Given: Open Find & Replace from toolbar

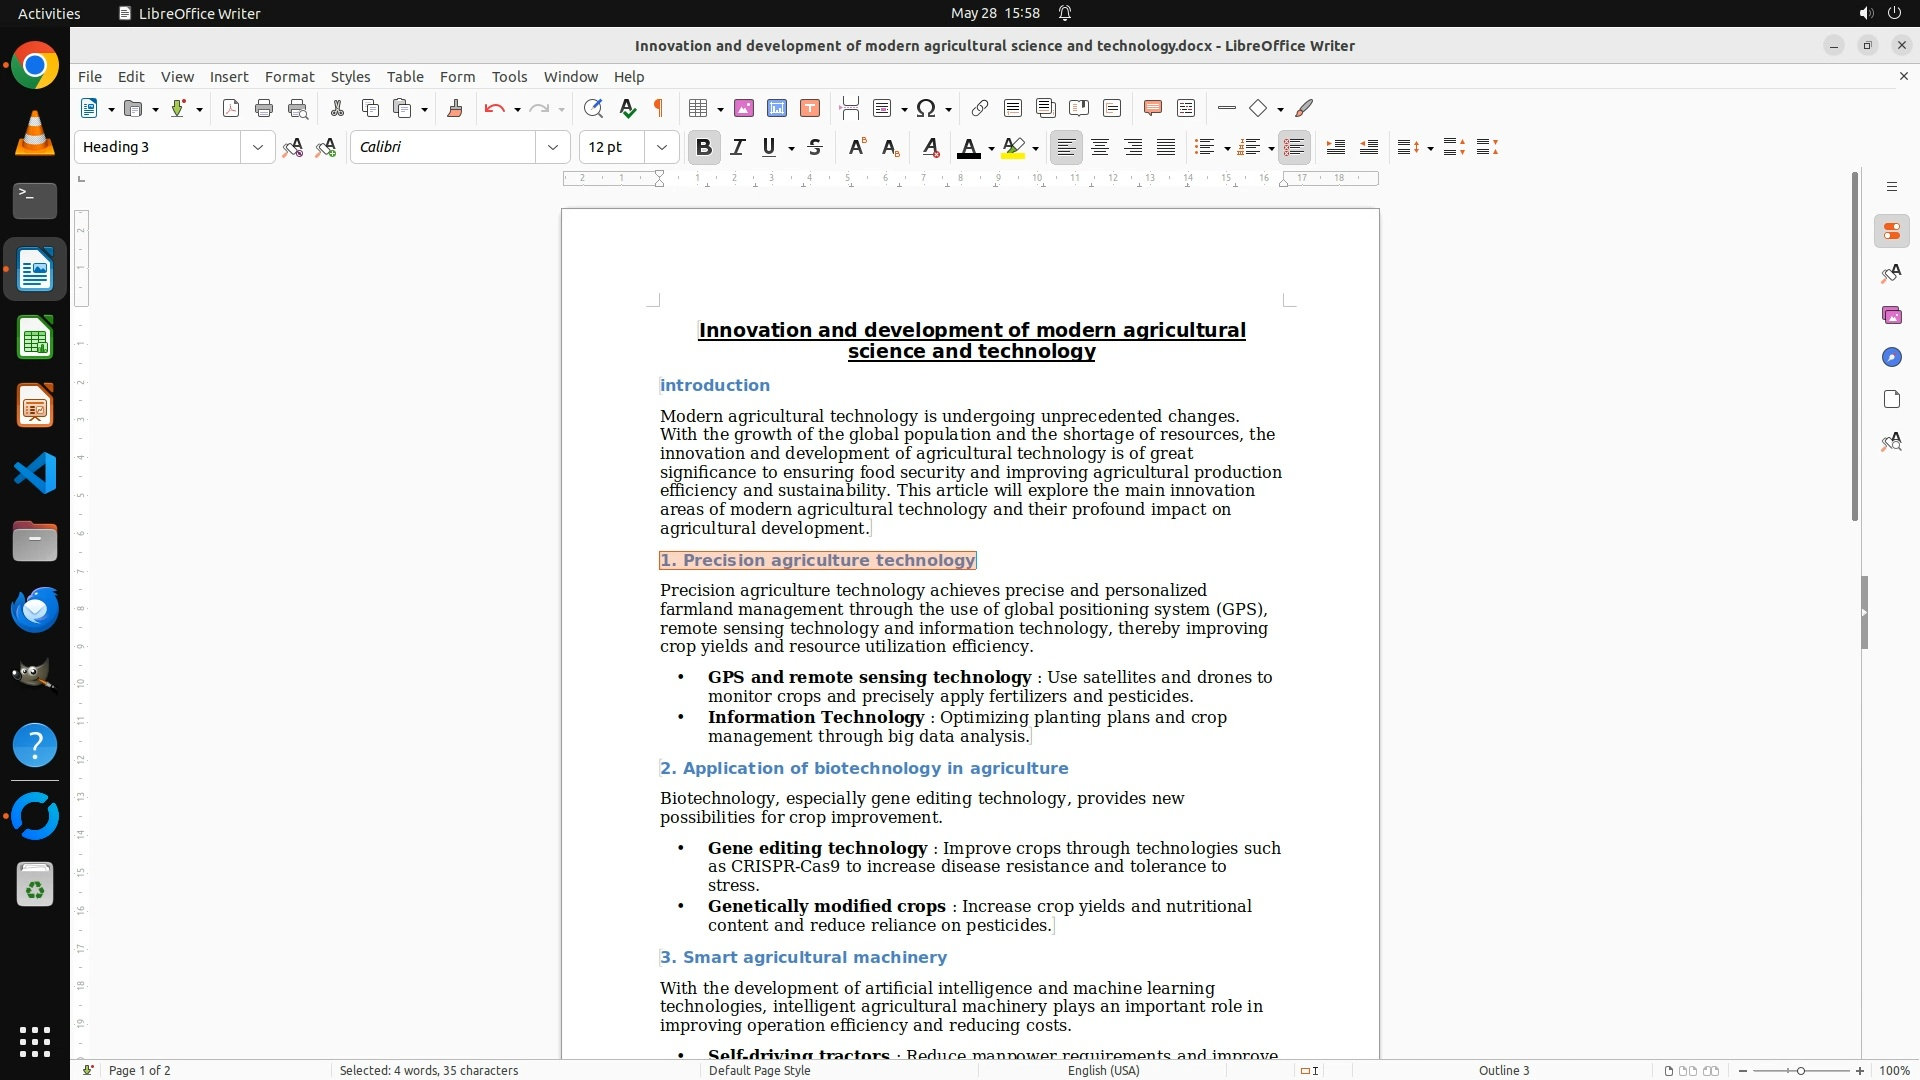Looking at the screenshot, I should click(x=593, y=108).
